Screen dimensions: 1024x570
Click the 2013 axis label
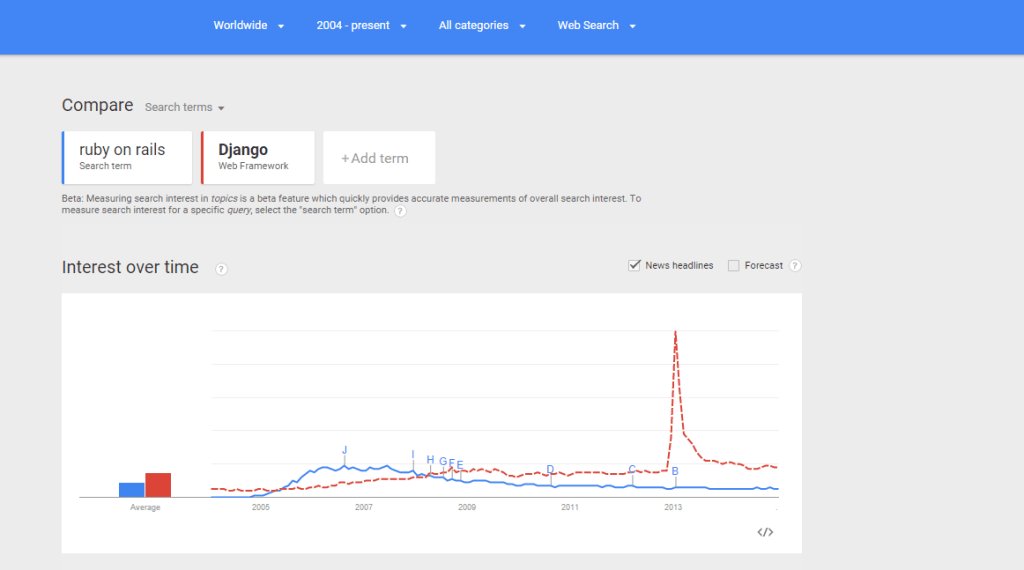[673, 507]
